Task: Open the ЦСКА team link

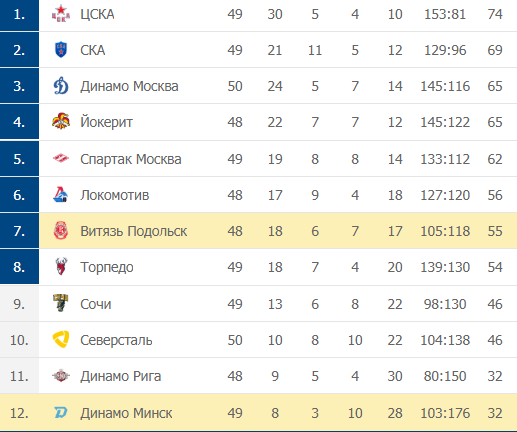Action: click(x=97, y=14)
